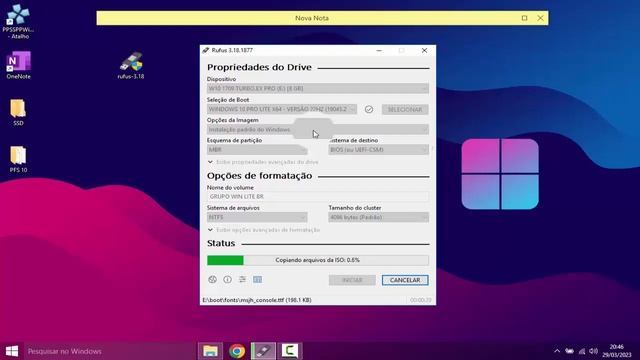Open Rufus About info icon
Viewport: 640px width, 360px height.
227,280
